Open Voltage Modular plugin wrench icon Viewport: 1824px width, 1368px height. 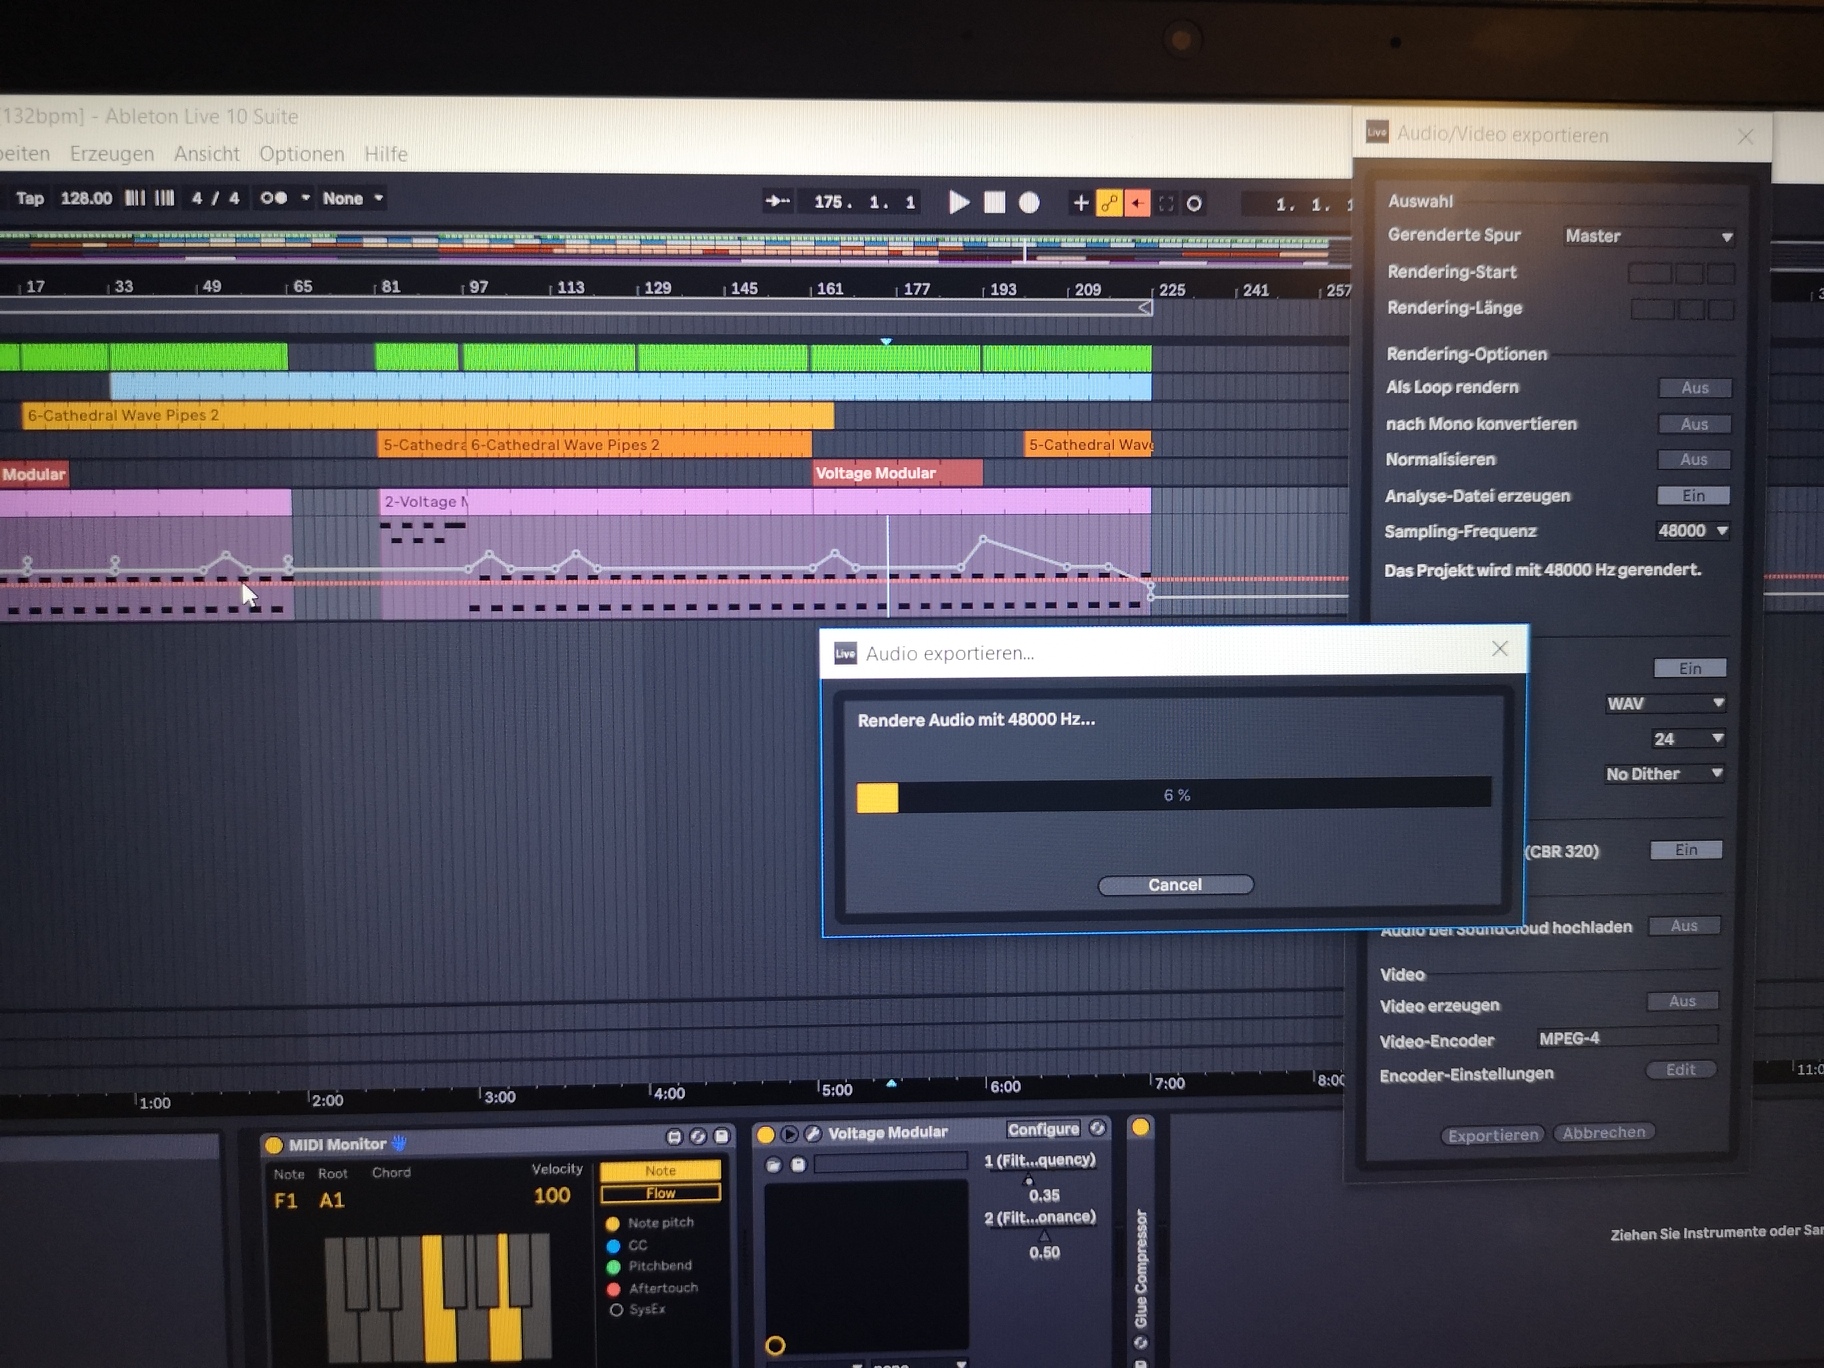(813, 1134)
